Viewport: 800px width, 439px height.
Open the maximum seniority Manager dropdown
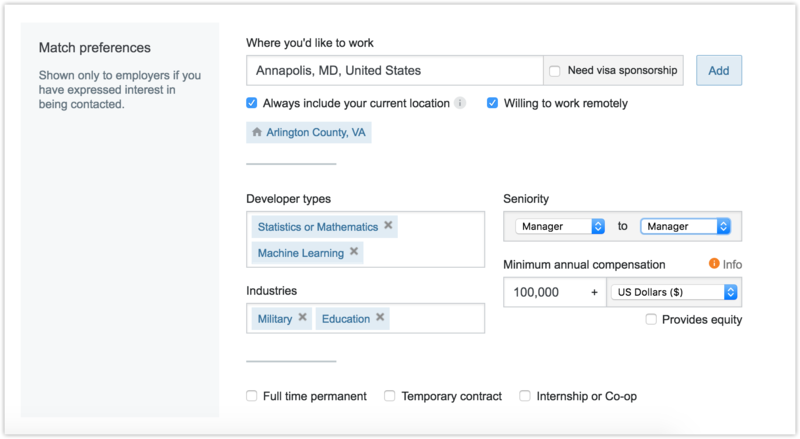685,226
